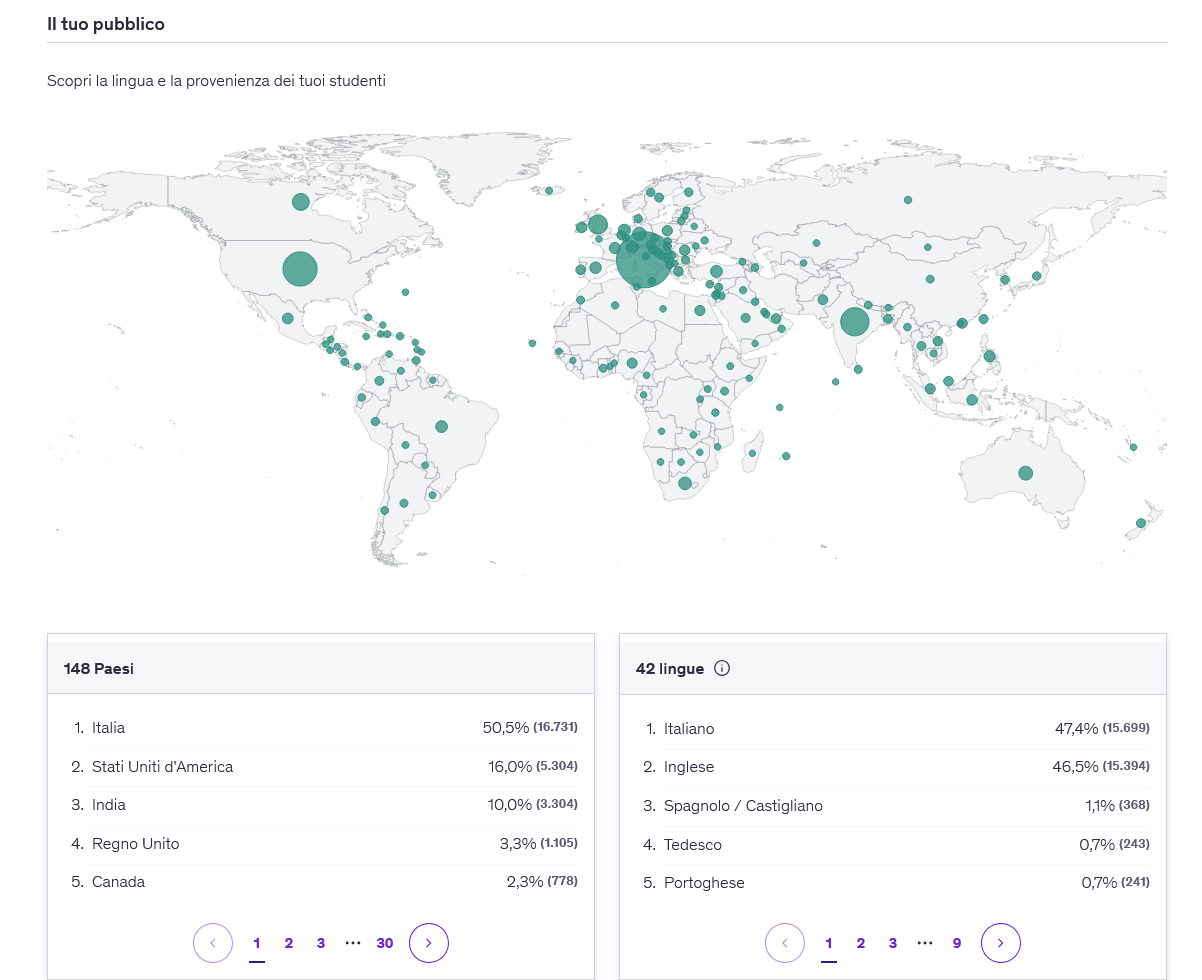Go to previous page of languages list

(x=785, y=942)
